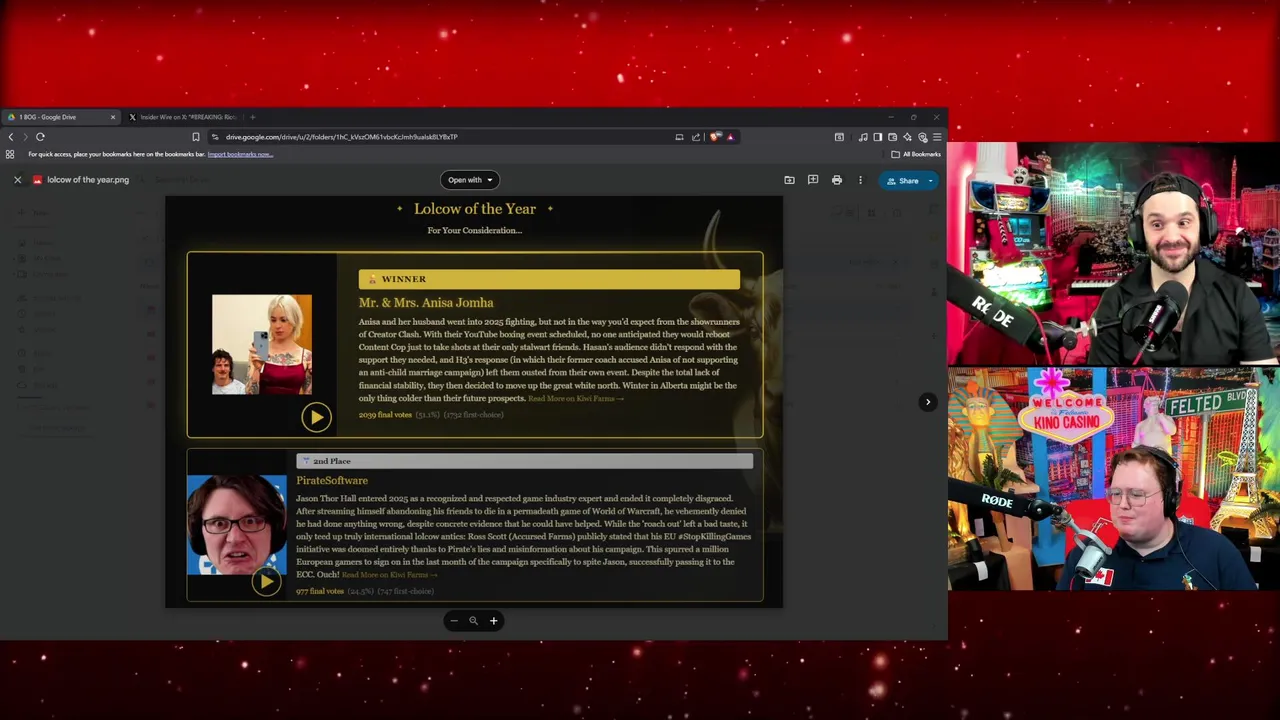Open the media control music note icon
Viewport: 1280px width, 720px height.
tap(863, 137)
